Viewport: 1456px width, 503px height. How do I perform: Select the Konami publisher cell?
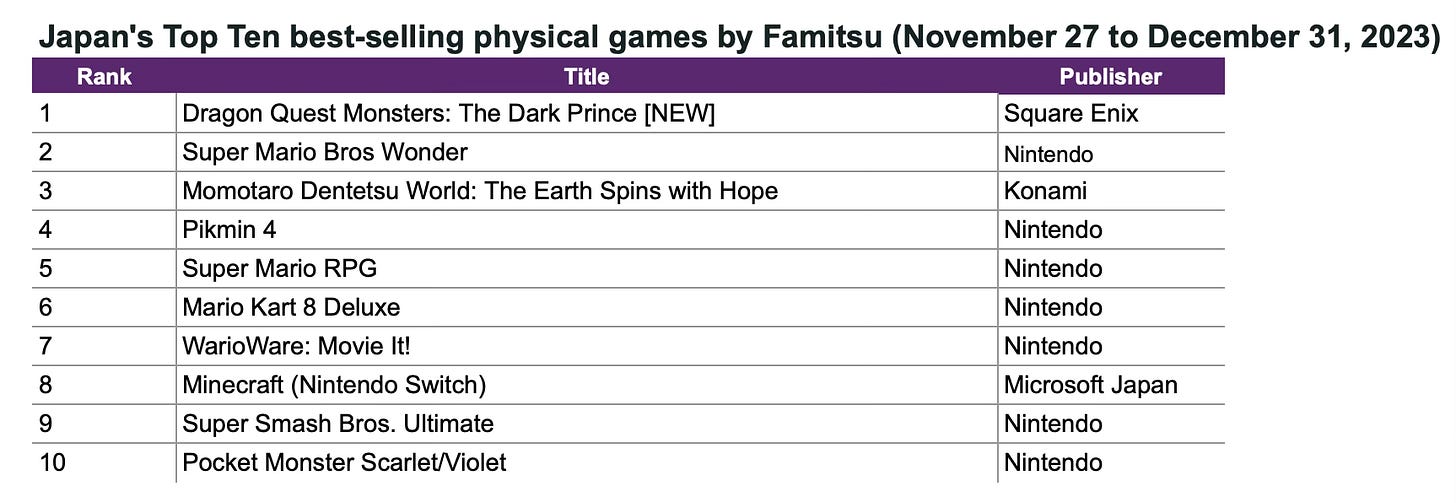click(x=1045, y=191)
